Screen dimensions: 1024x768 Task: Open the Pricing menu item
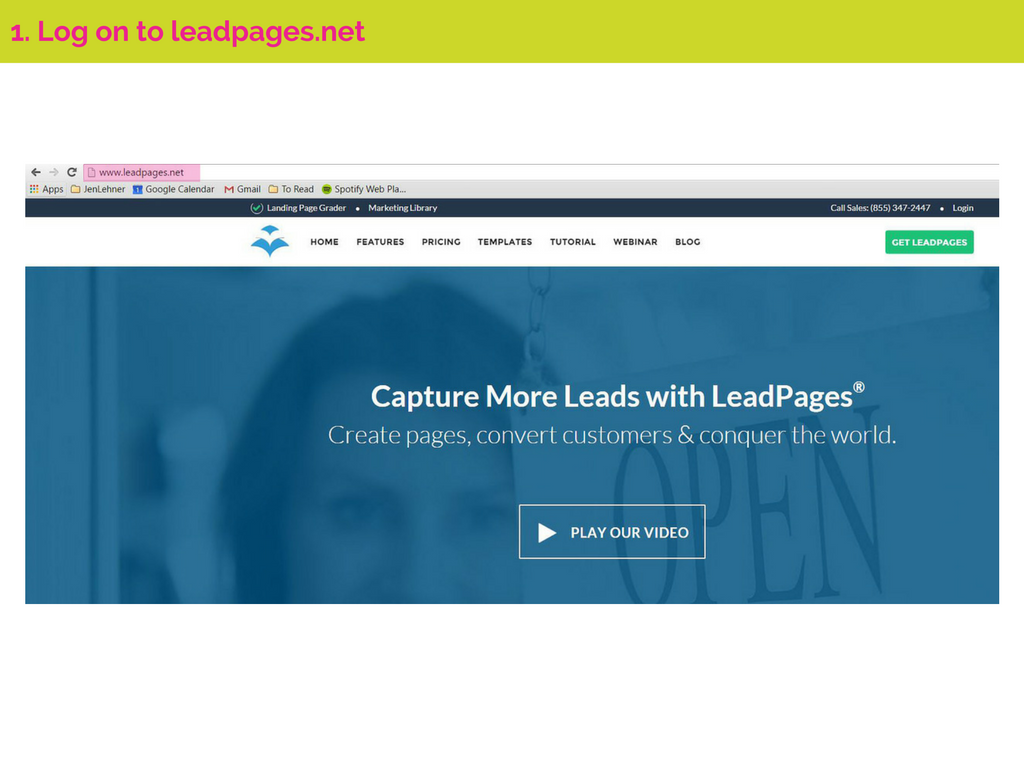(x=441, y=242)
